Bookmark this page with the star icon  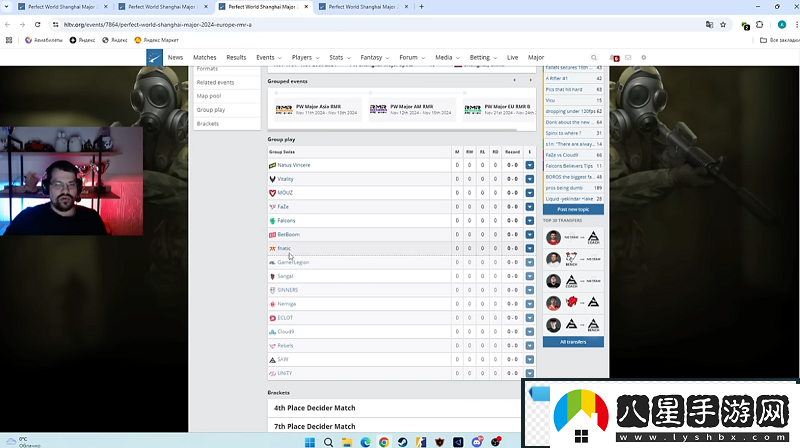[723, 24]
